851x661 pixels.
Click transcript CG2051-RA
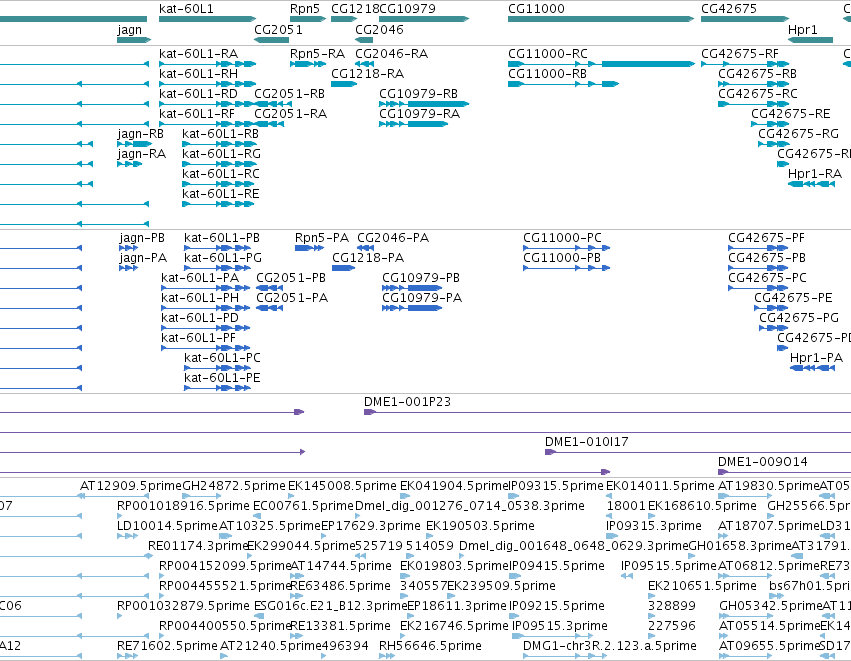[x=290, y=114]
